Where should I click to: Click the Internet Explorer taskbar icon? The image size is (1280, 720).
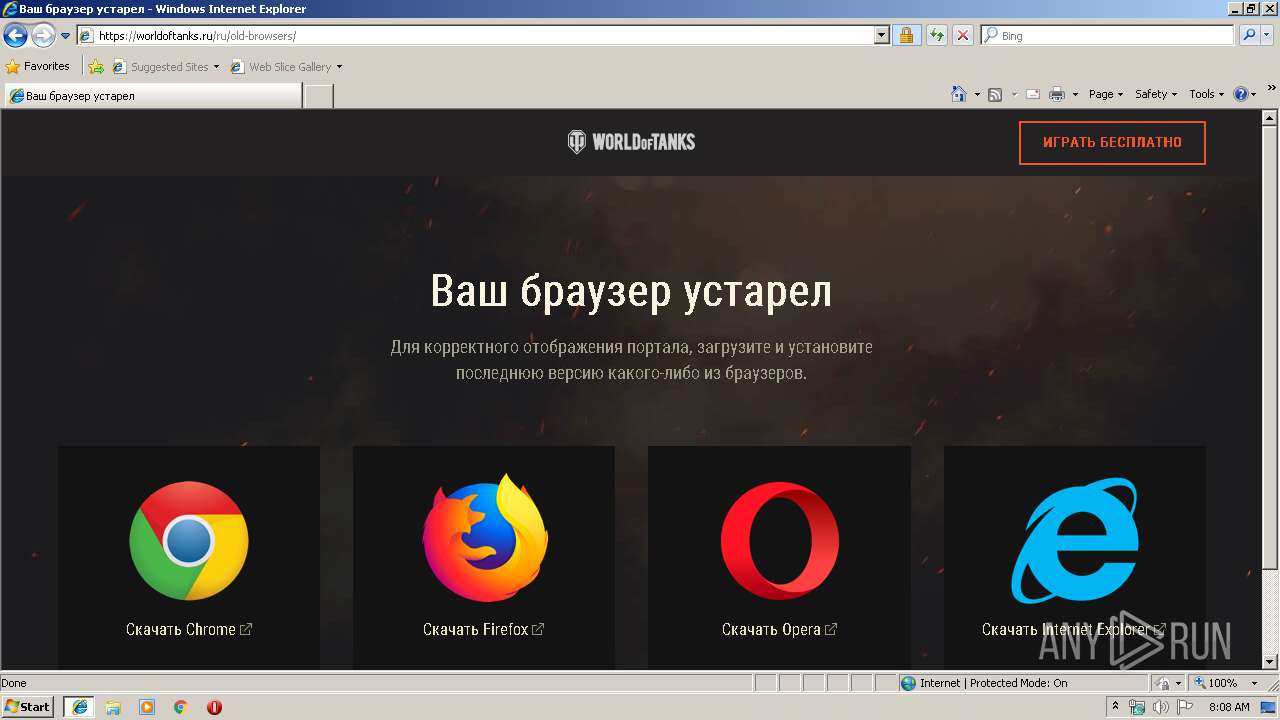point(80,707)
